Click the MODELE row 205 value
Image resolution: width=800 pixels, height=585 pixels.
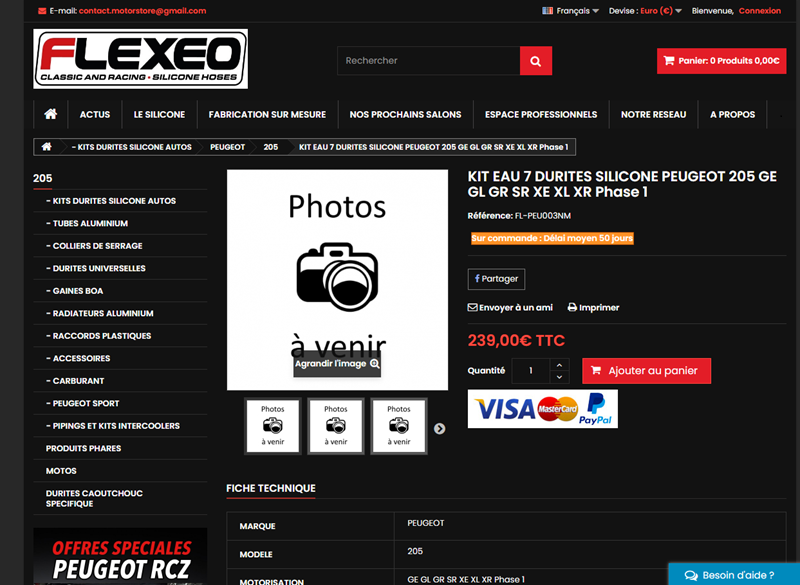415,551
